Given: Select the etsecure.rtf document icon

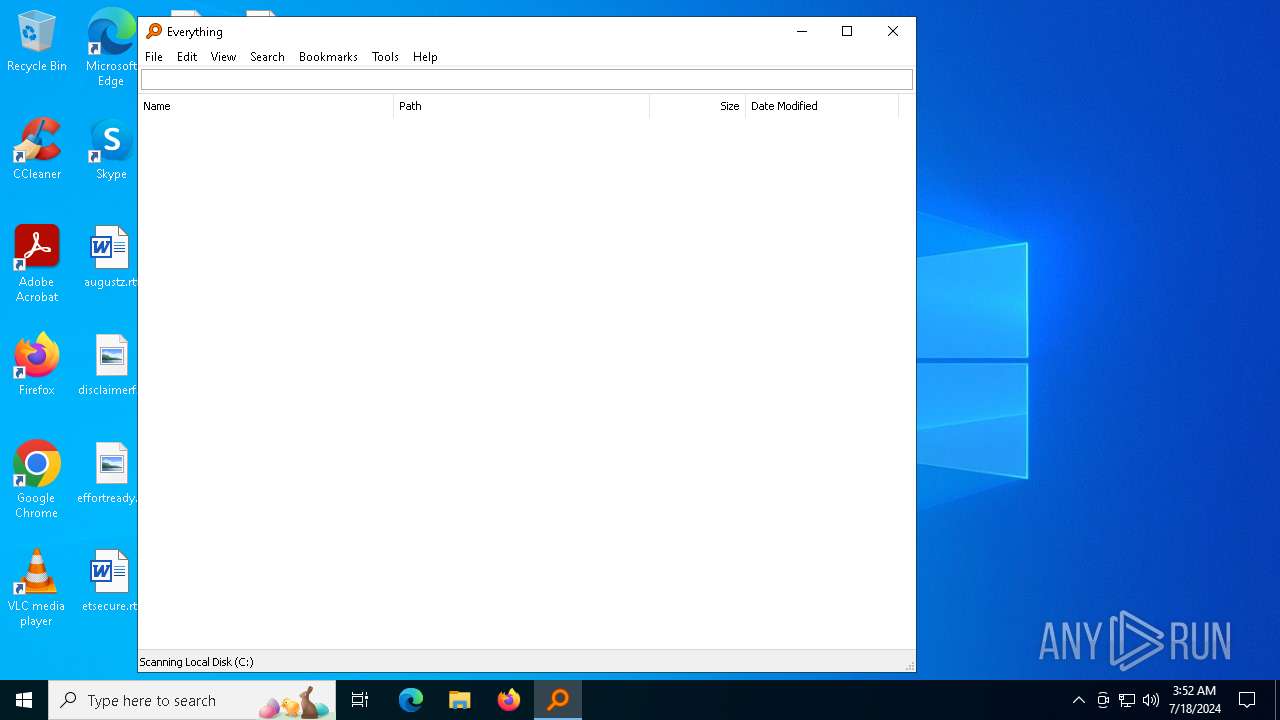Looking at the screenshot, I should [x=110, y=581].
